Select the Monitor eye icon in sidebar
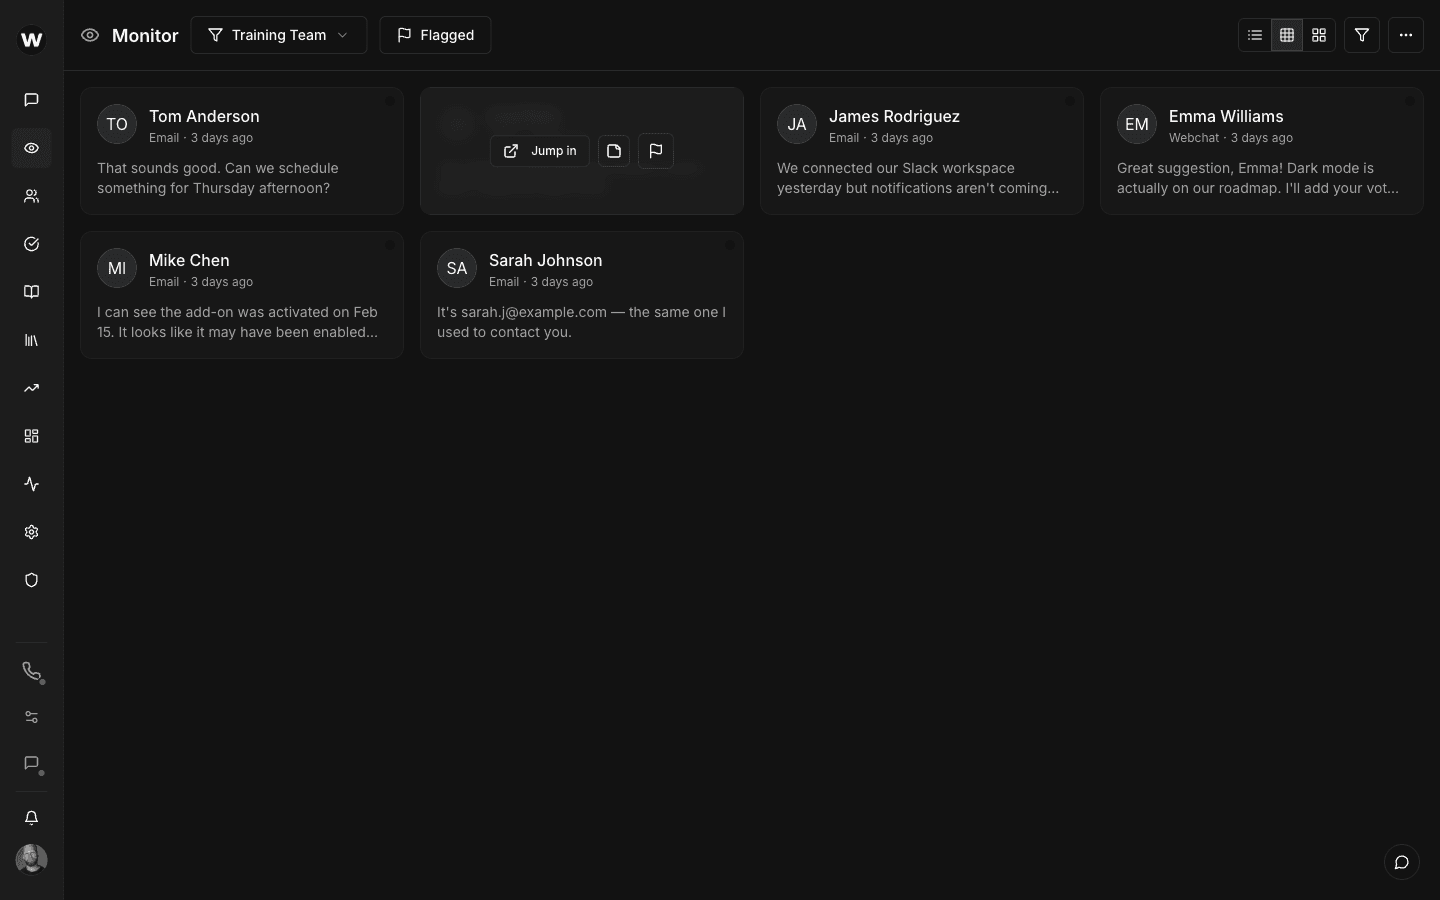Screen dimensions: 1440x900 (31, 148)
